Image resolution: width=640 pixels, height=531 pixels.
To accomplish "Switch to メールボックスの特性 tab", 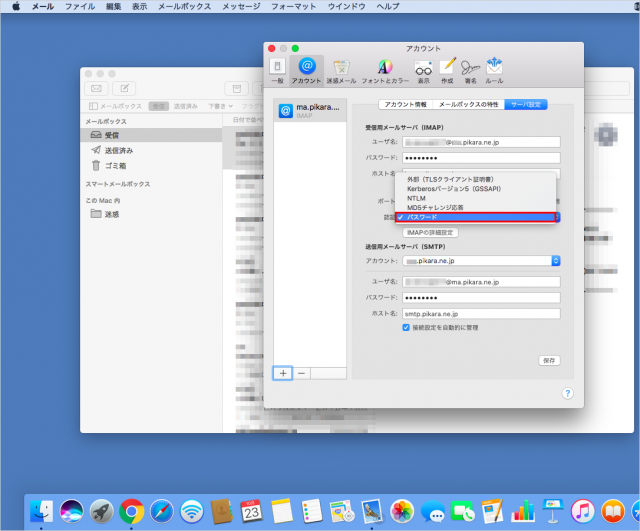I will (x=469, y=104).
